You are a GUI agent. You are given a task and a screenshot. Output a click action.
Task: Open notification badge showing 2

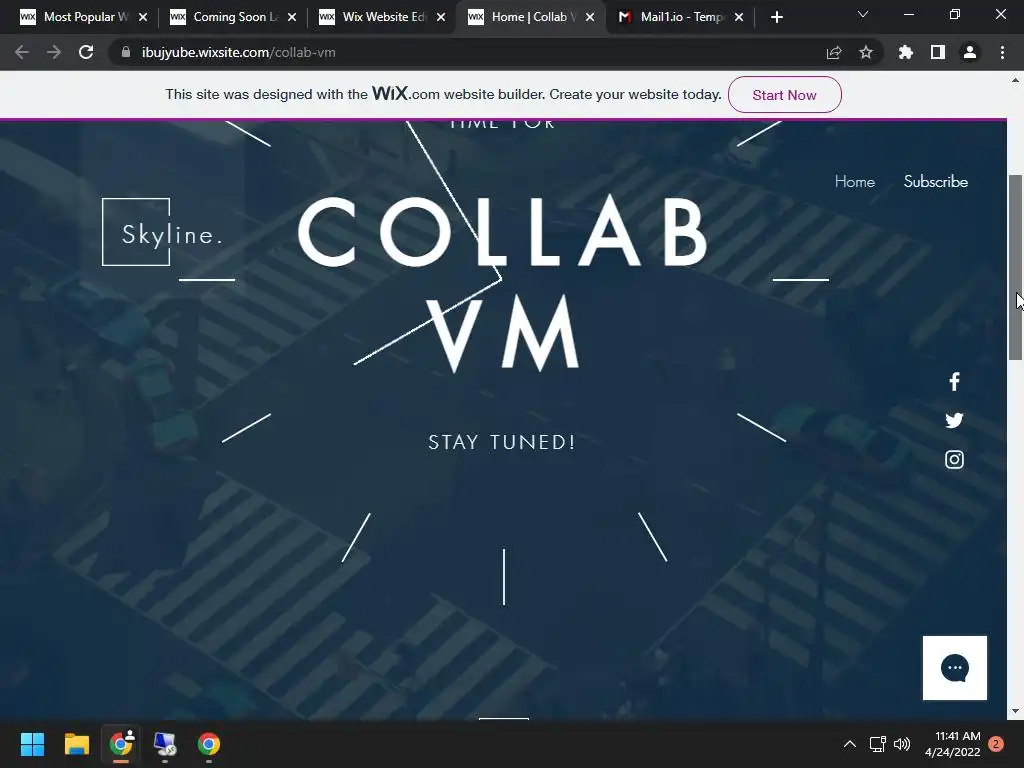[996, 744]
